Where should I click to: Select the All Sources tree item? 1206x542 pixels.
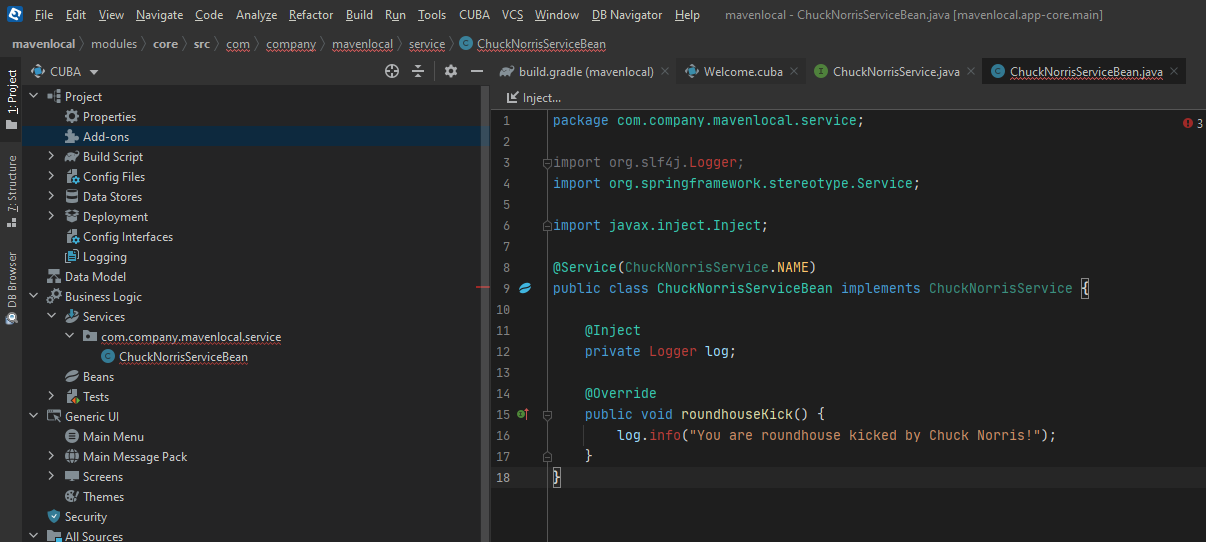click(94, 536)
